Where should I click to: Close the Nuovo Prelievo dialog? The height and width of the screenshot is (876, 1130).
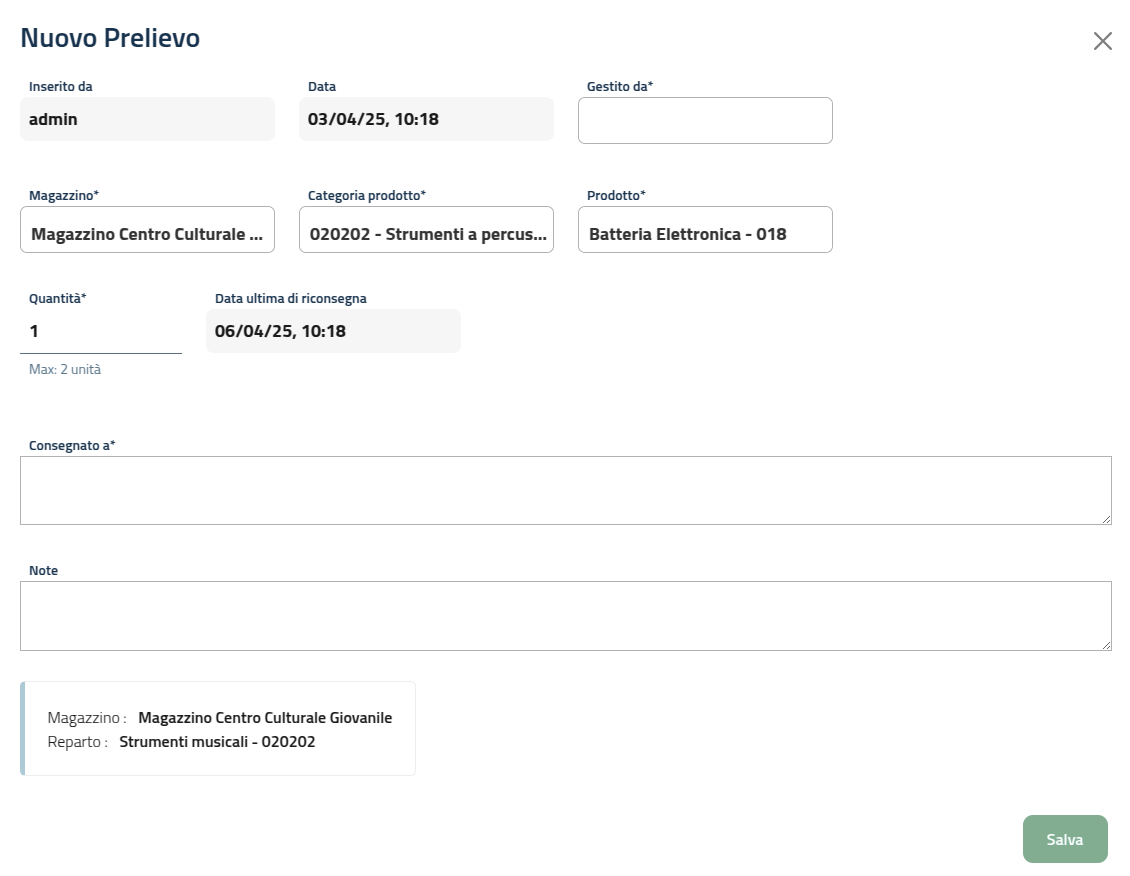(x=1102, y=41)
